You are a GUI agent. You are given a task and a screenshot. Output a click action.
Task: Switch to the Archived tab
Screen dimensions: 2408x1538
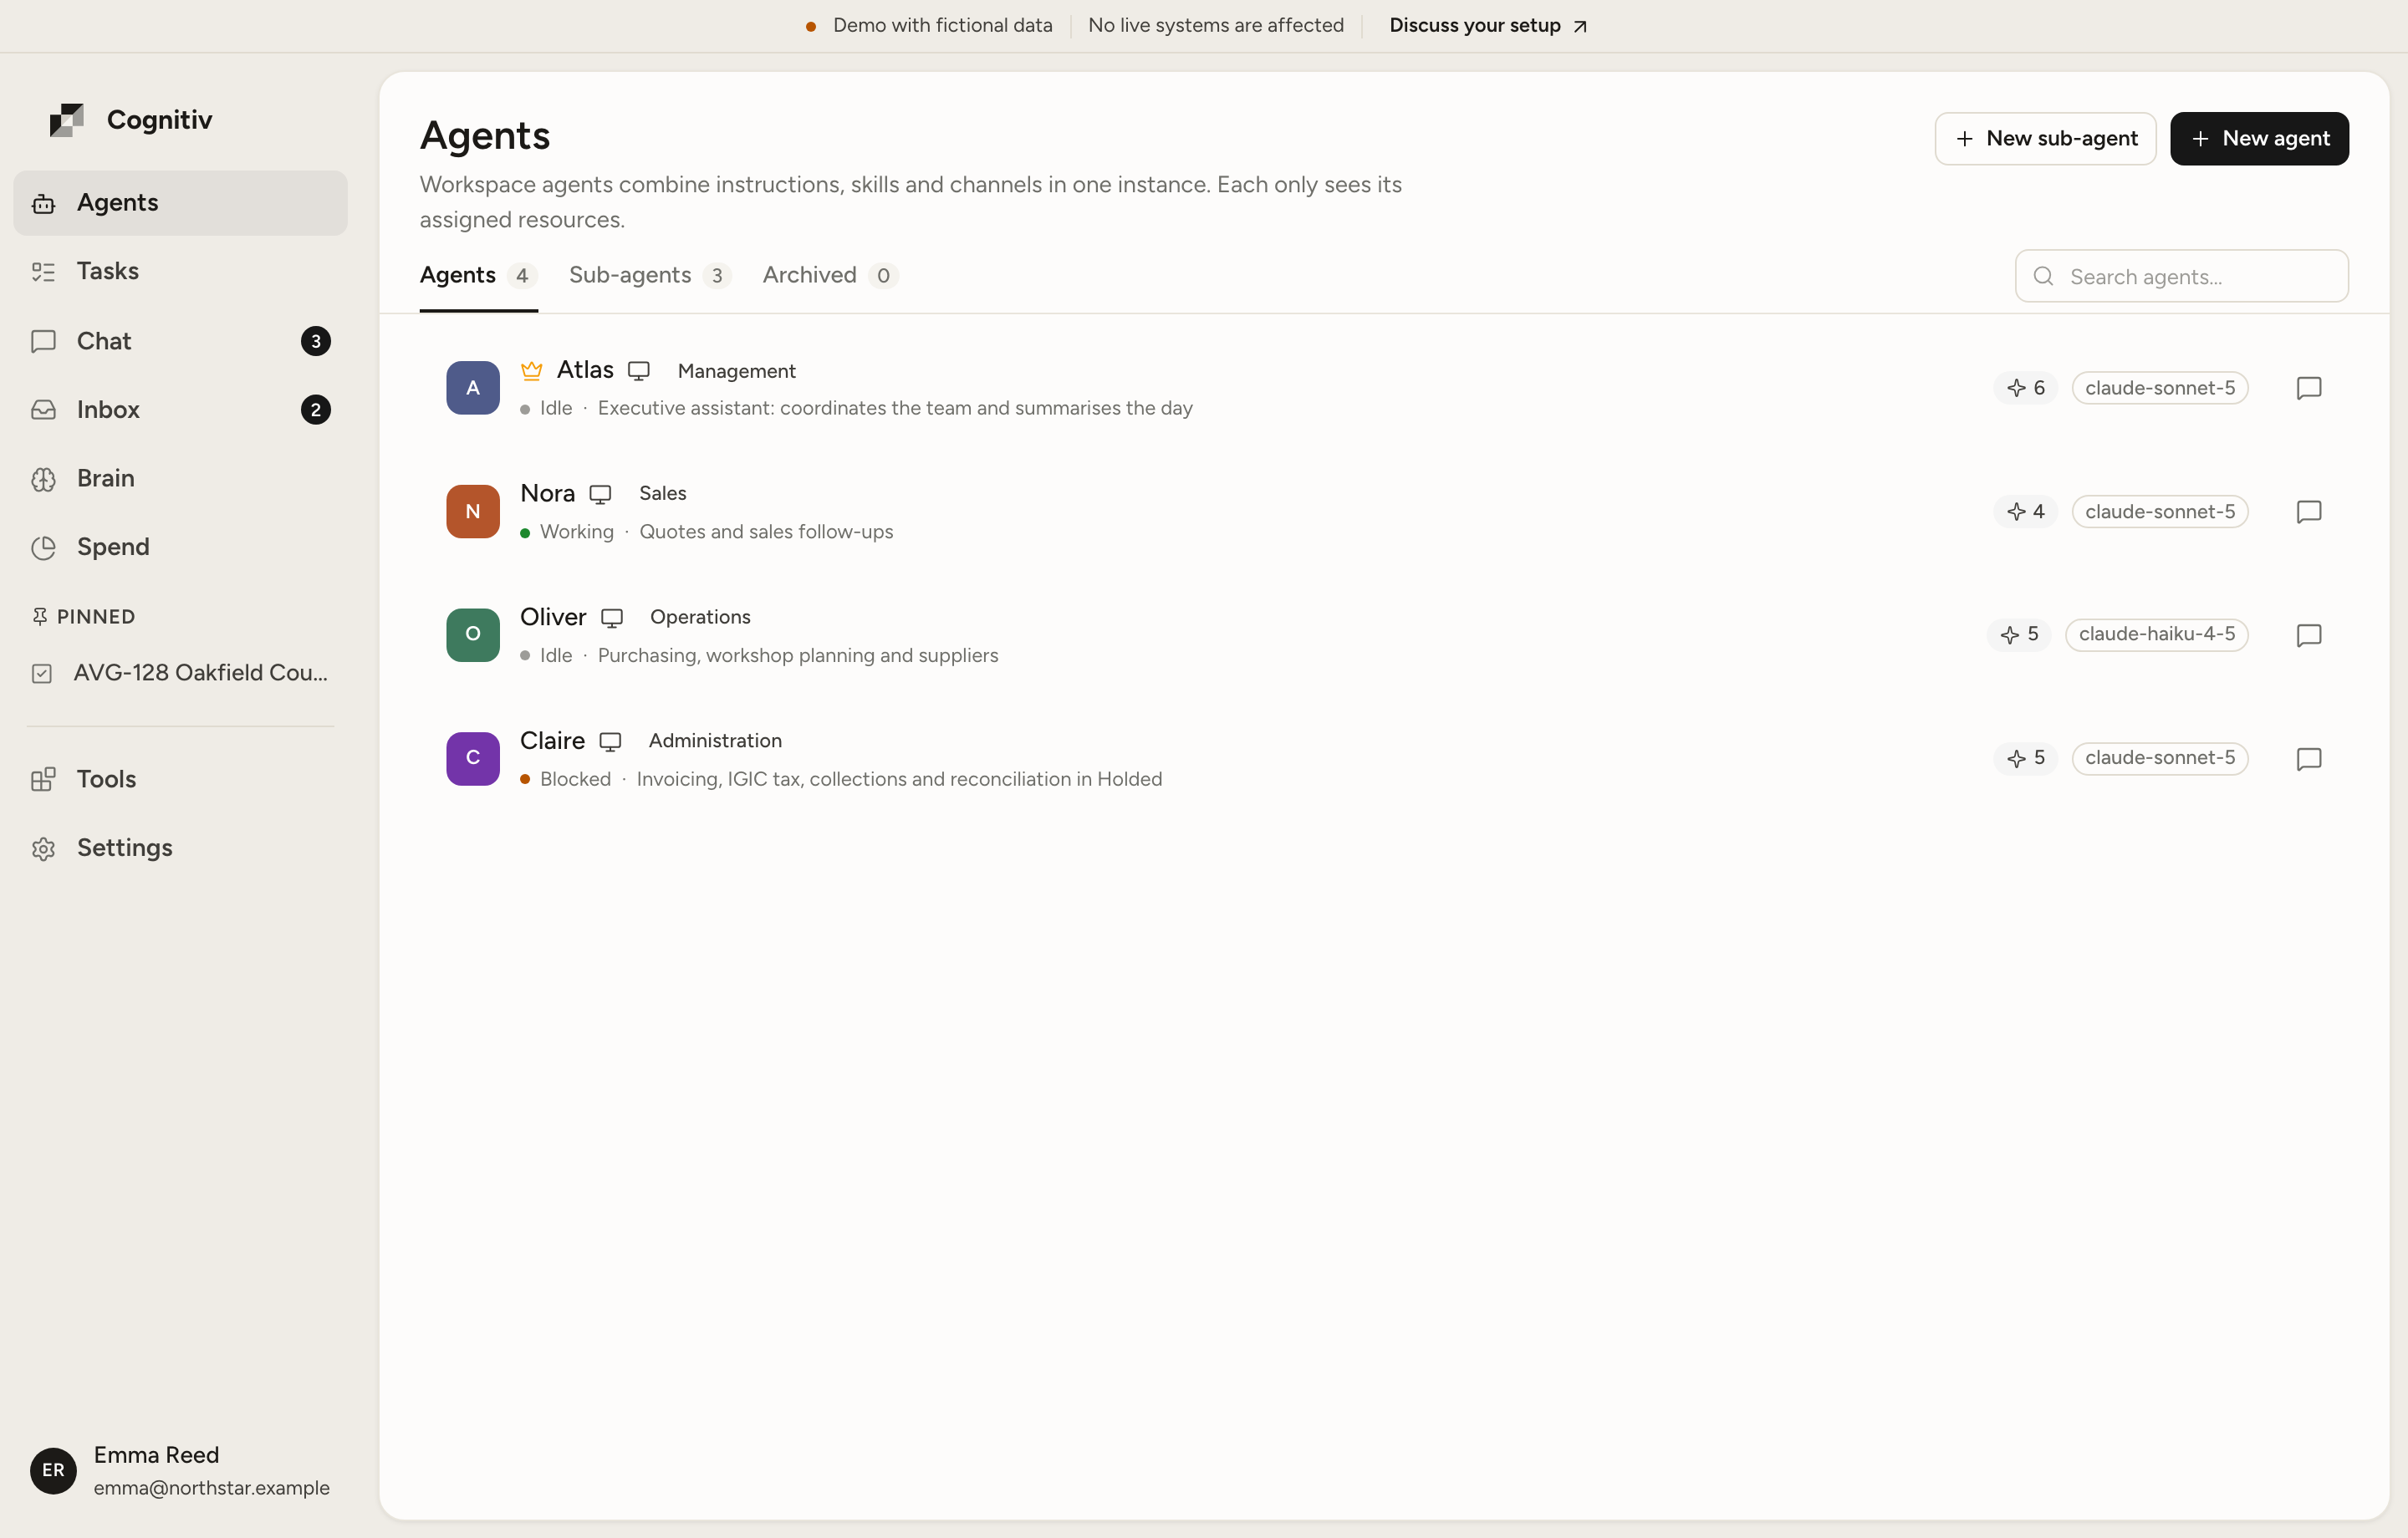pos(830,275)
